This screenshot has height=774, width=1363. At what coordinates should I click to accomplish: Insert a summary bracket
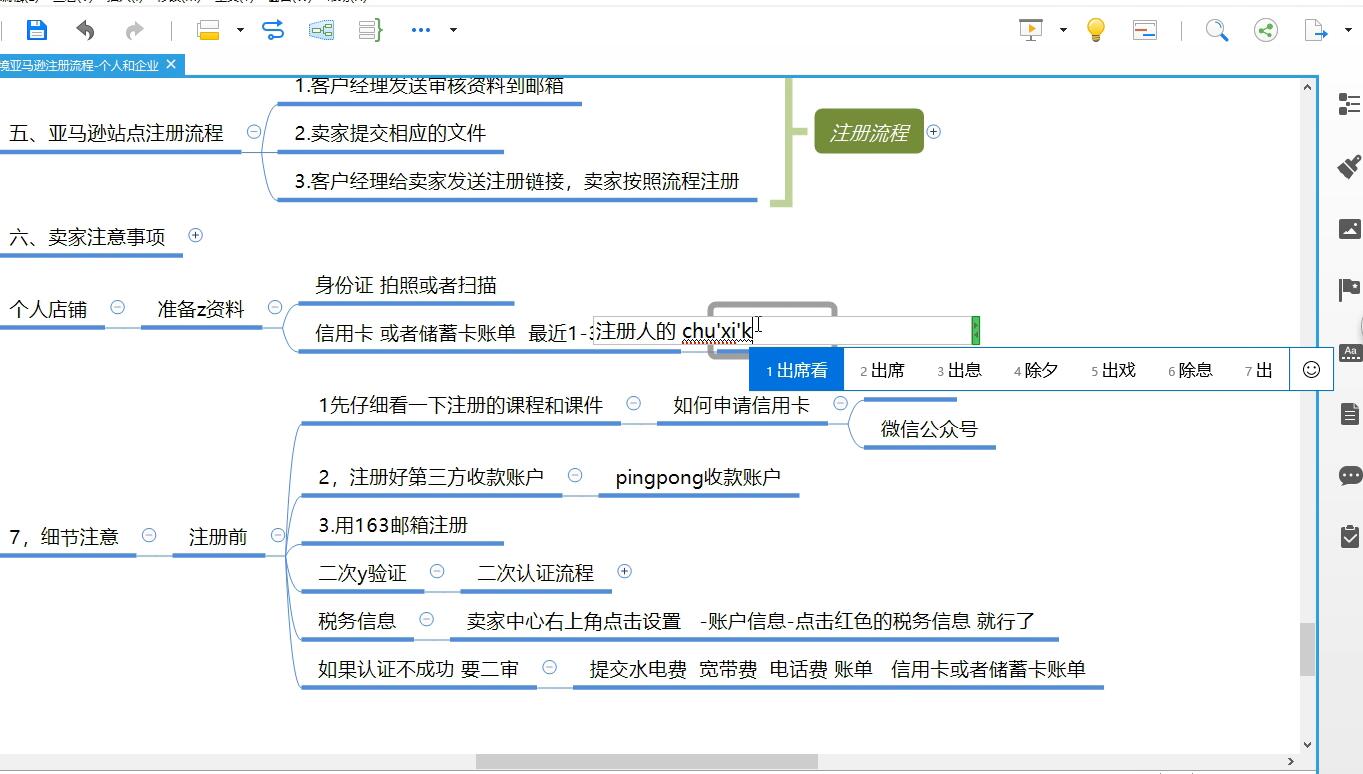coord(370,30)
